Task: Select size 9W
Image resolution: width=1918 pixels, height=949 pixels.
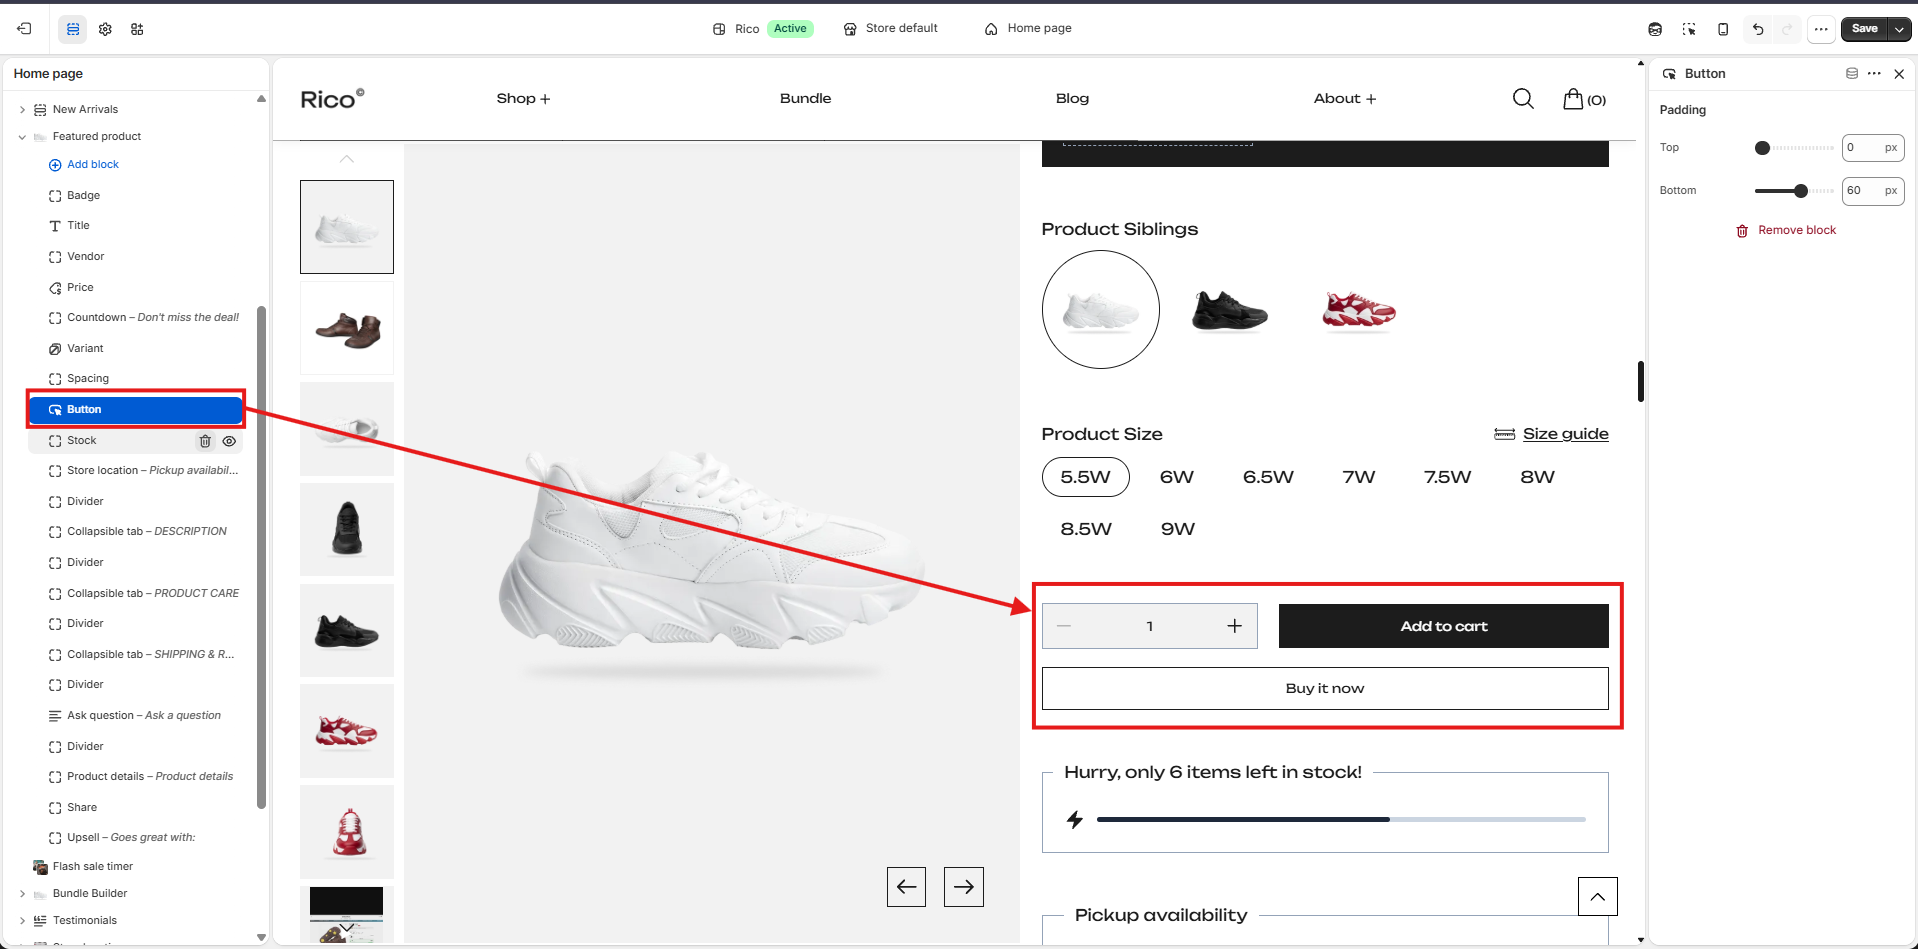Action: (1178, 529)
